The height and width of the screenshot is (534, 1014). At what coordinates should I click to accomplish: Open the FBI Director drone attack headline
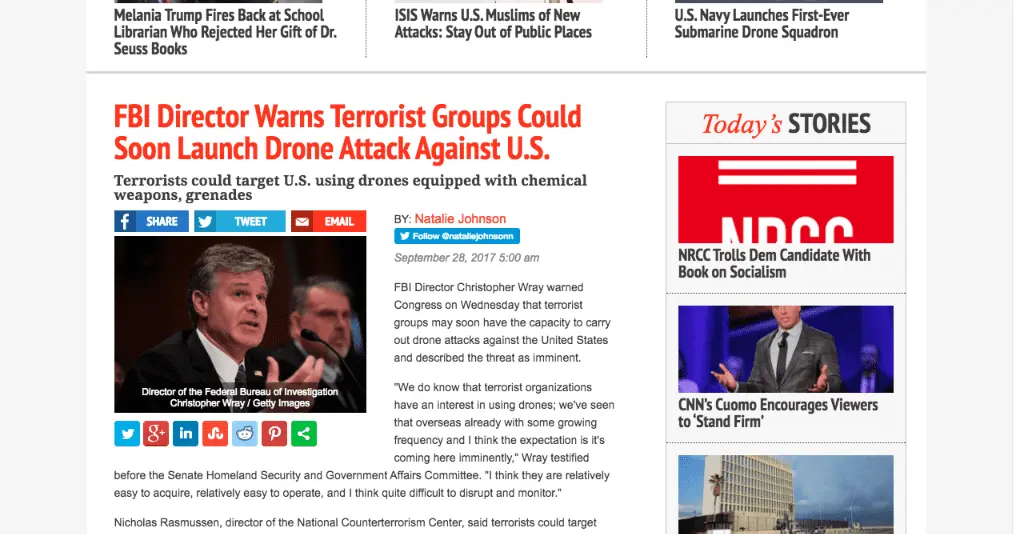[x=347, y=133]
